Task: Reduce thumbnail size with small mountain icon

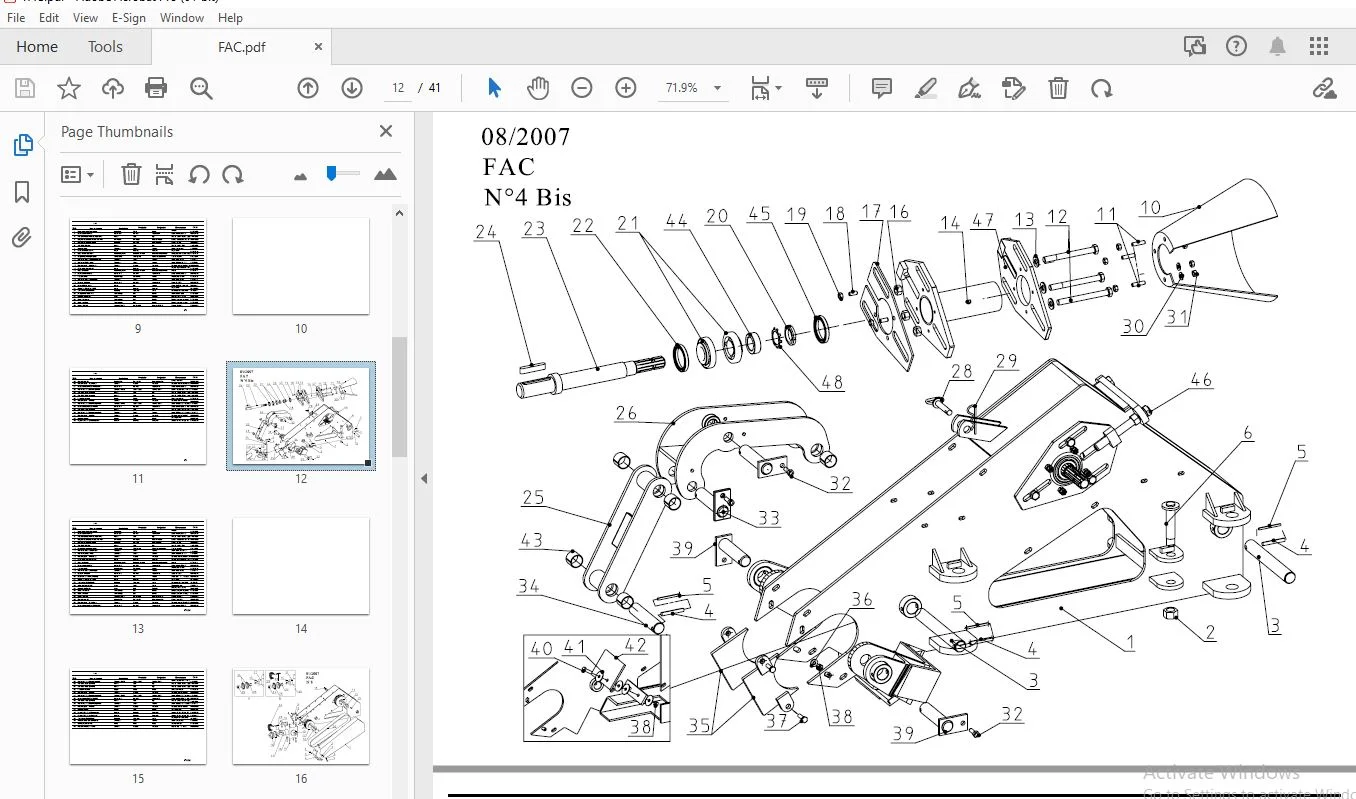Action: [x=300, y=176]
